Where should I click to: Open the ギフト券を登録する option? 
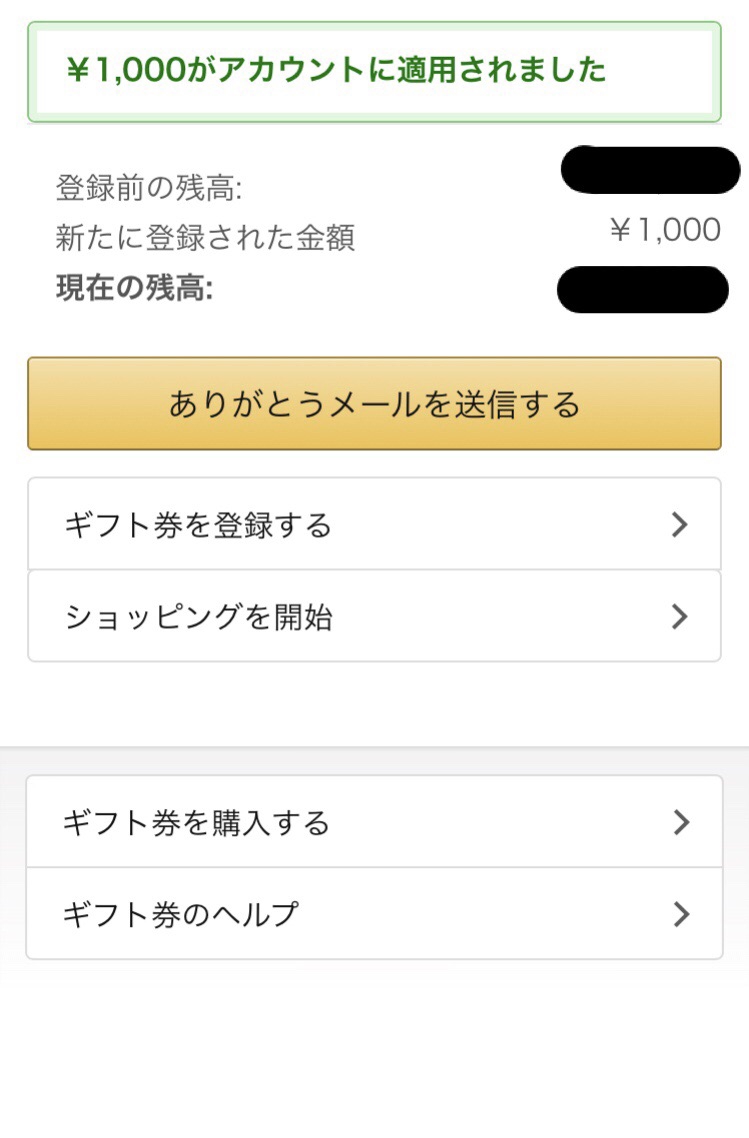click(374, 524)
